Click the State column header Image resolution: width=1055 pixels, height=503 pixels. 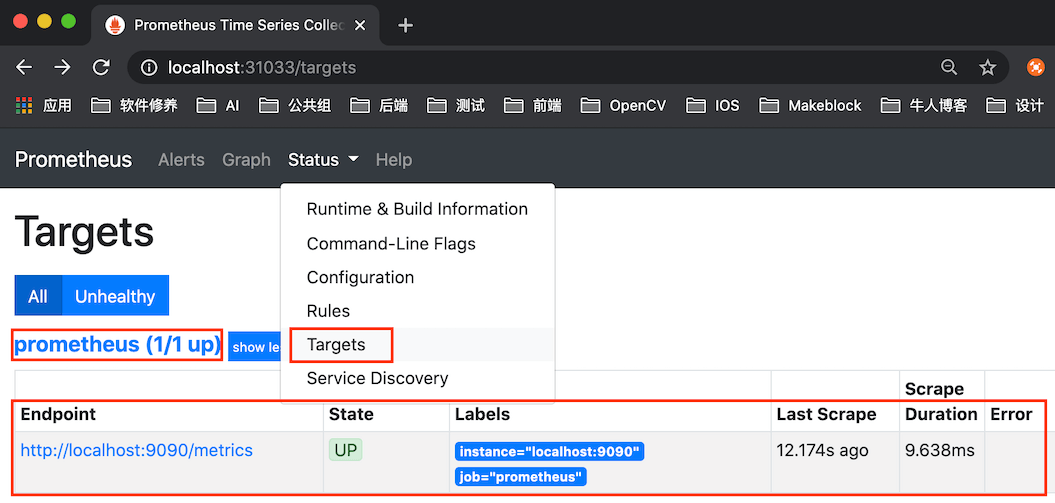tap(351, 414)
